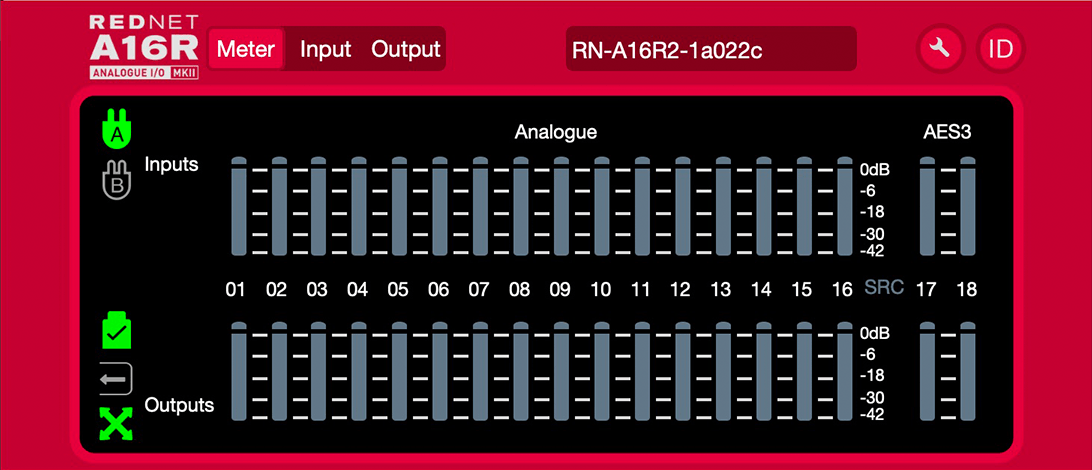Image resolution: width=1092 pixels, height=470 pixels.
Task: Switch to the Input tab
Action: 325,49
